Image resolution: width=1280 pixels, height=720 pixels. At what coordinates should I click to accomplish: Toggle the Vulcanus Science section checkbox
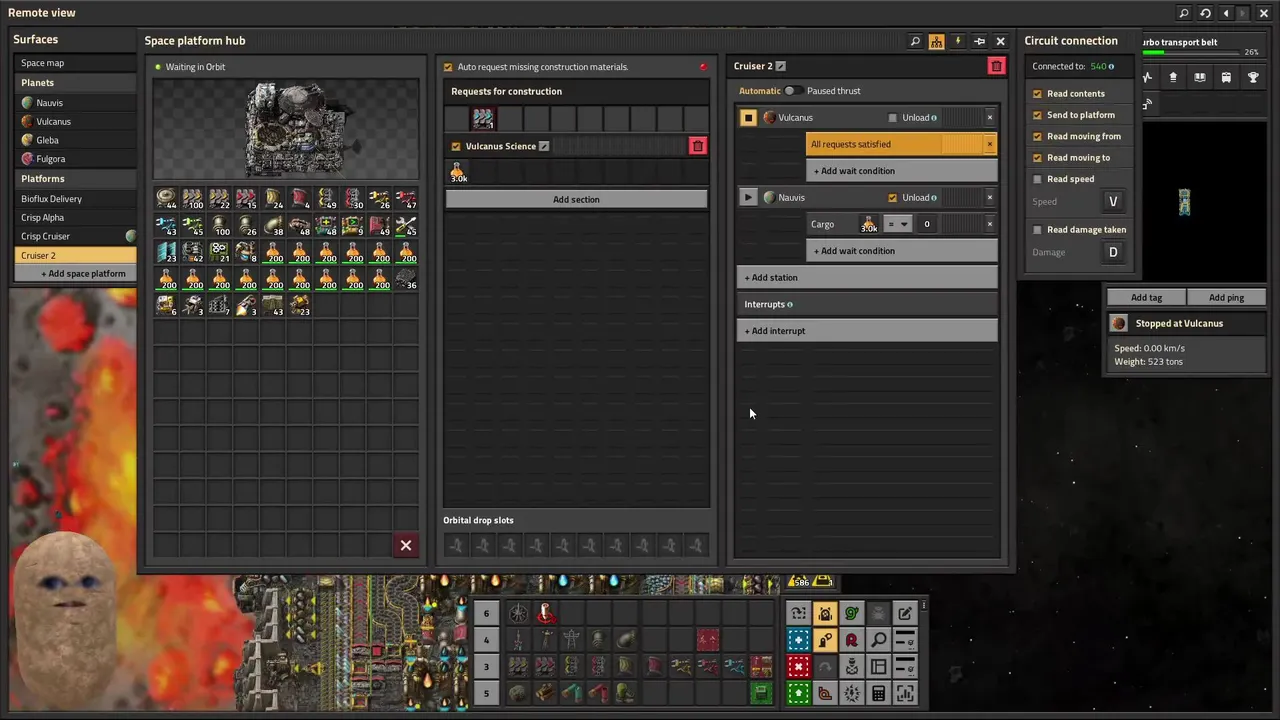tap(456, 146)
